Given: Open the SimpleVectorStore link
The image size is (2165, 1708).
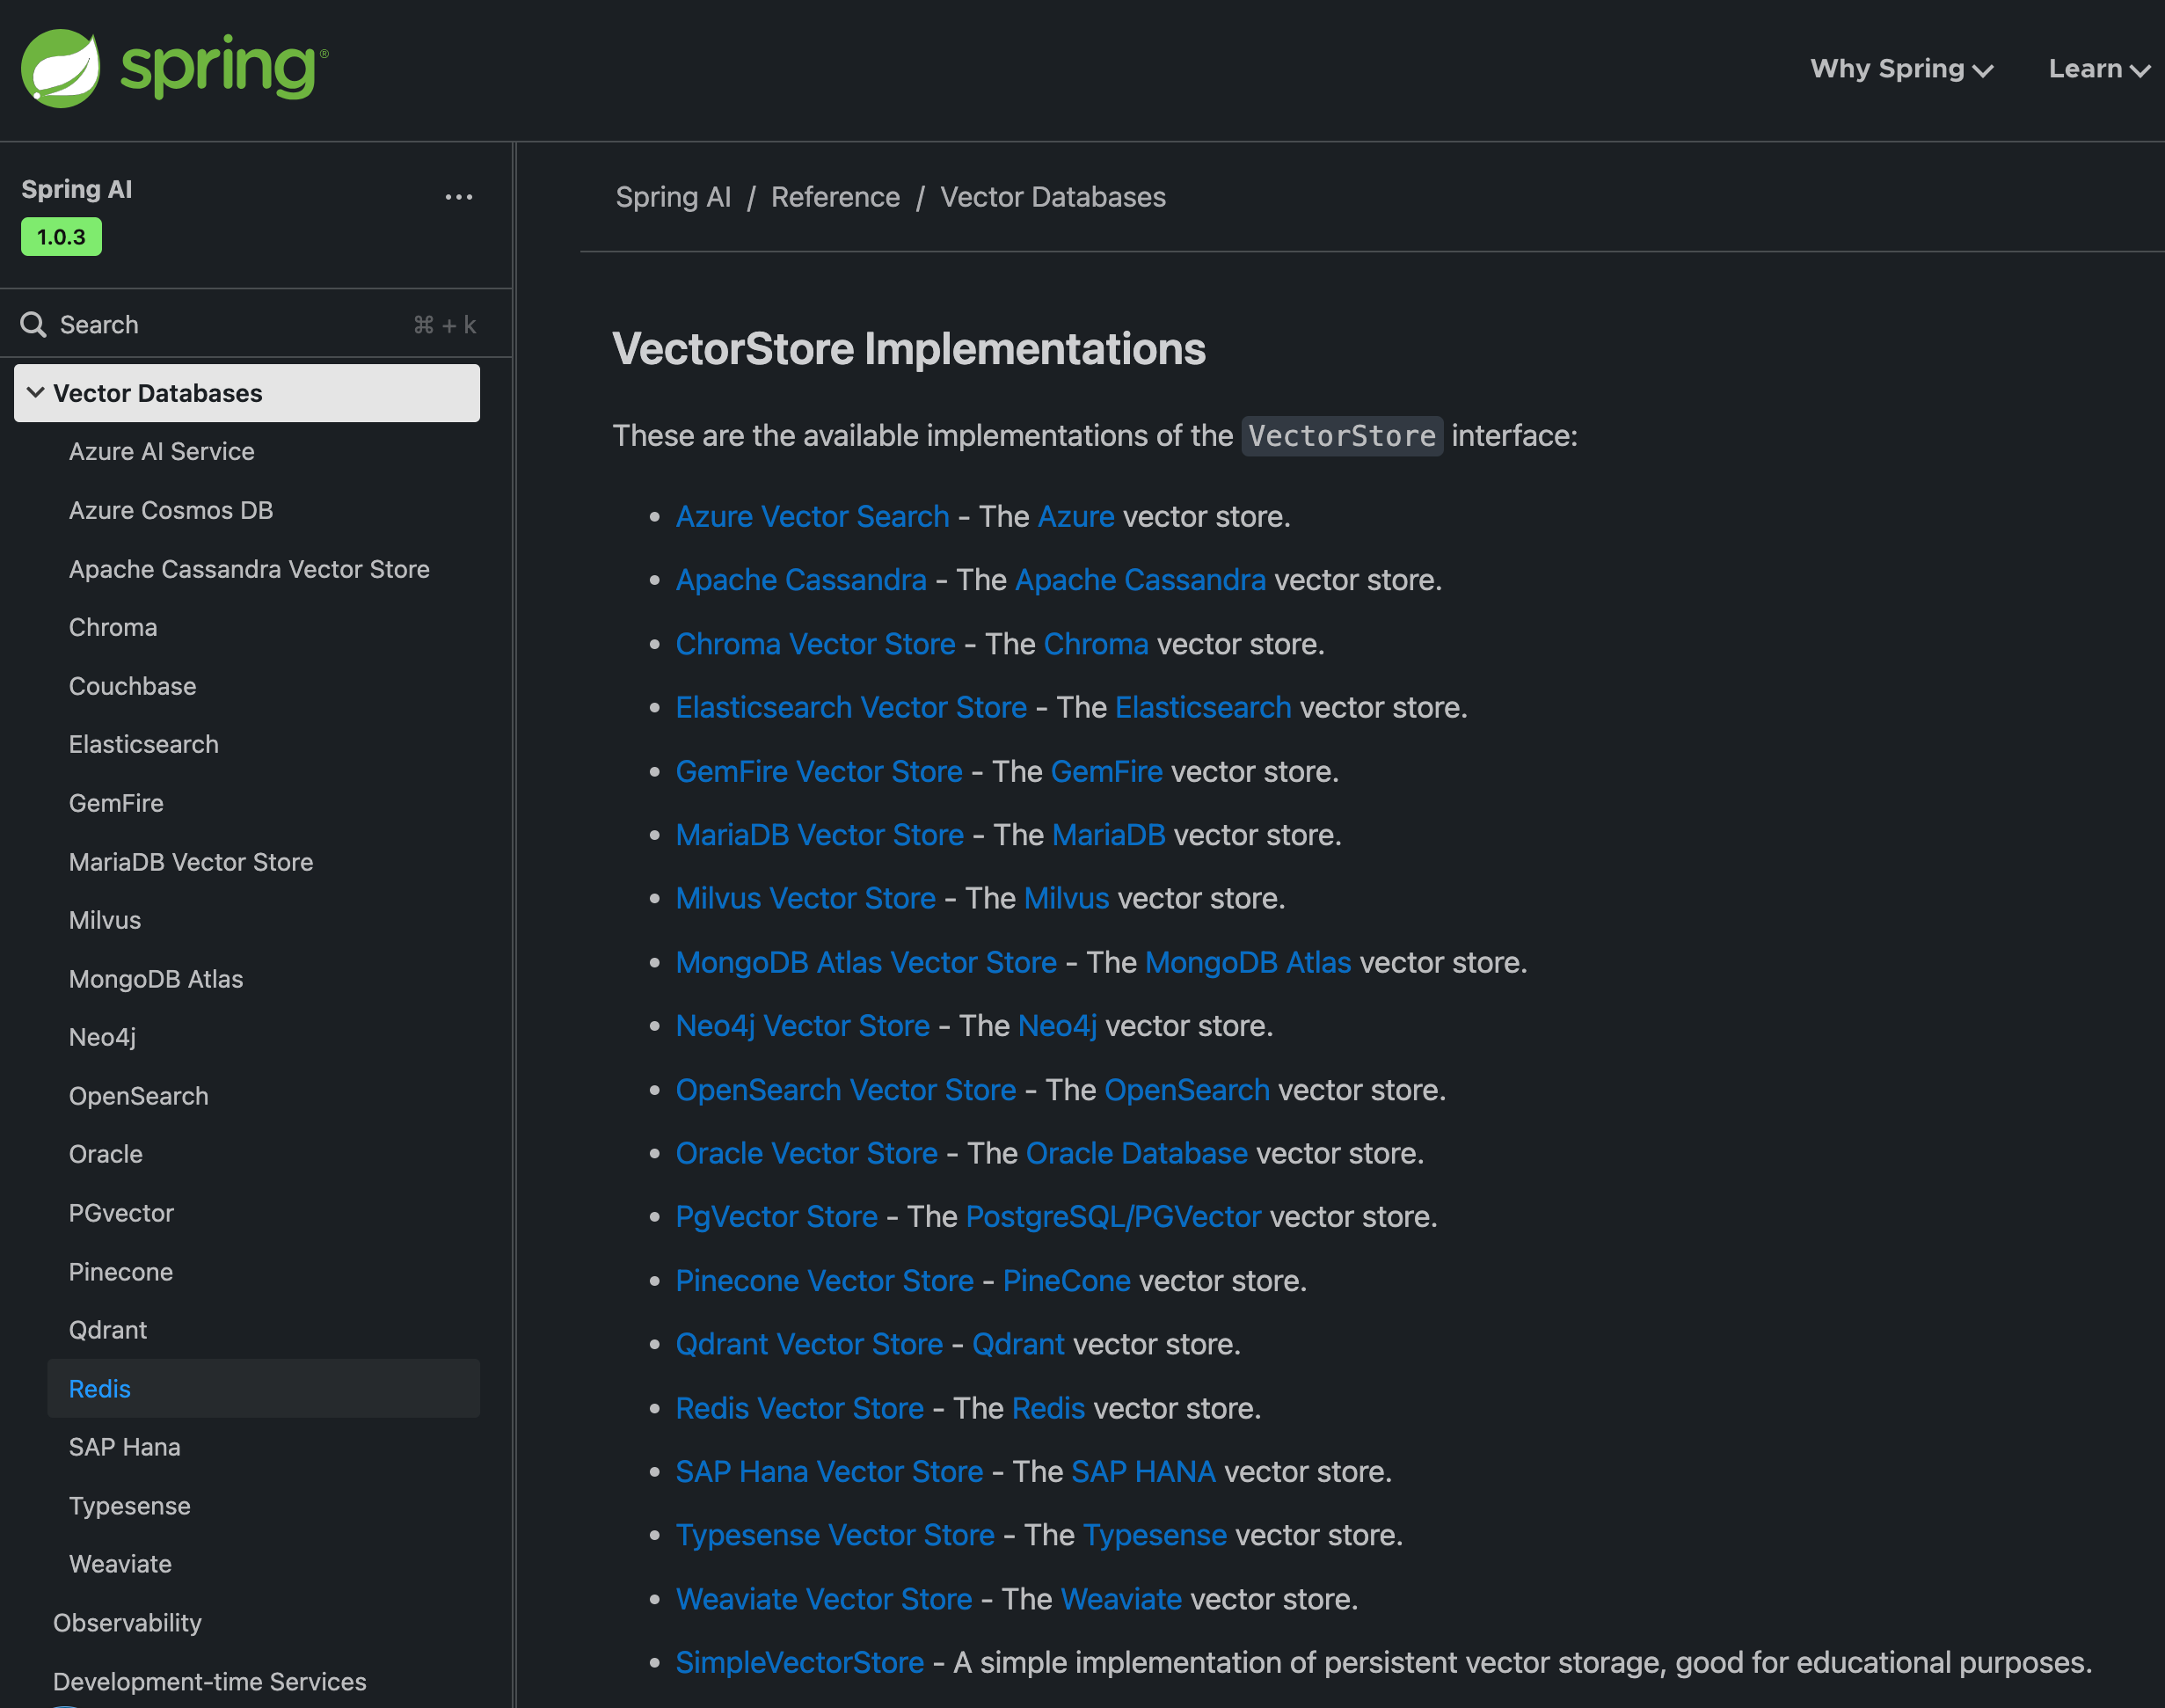Looking at the screenshot, I should [799, 1662].
